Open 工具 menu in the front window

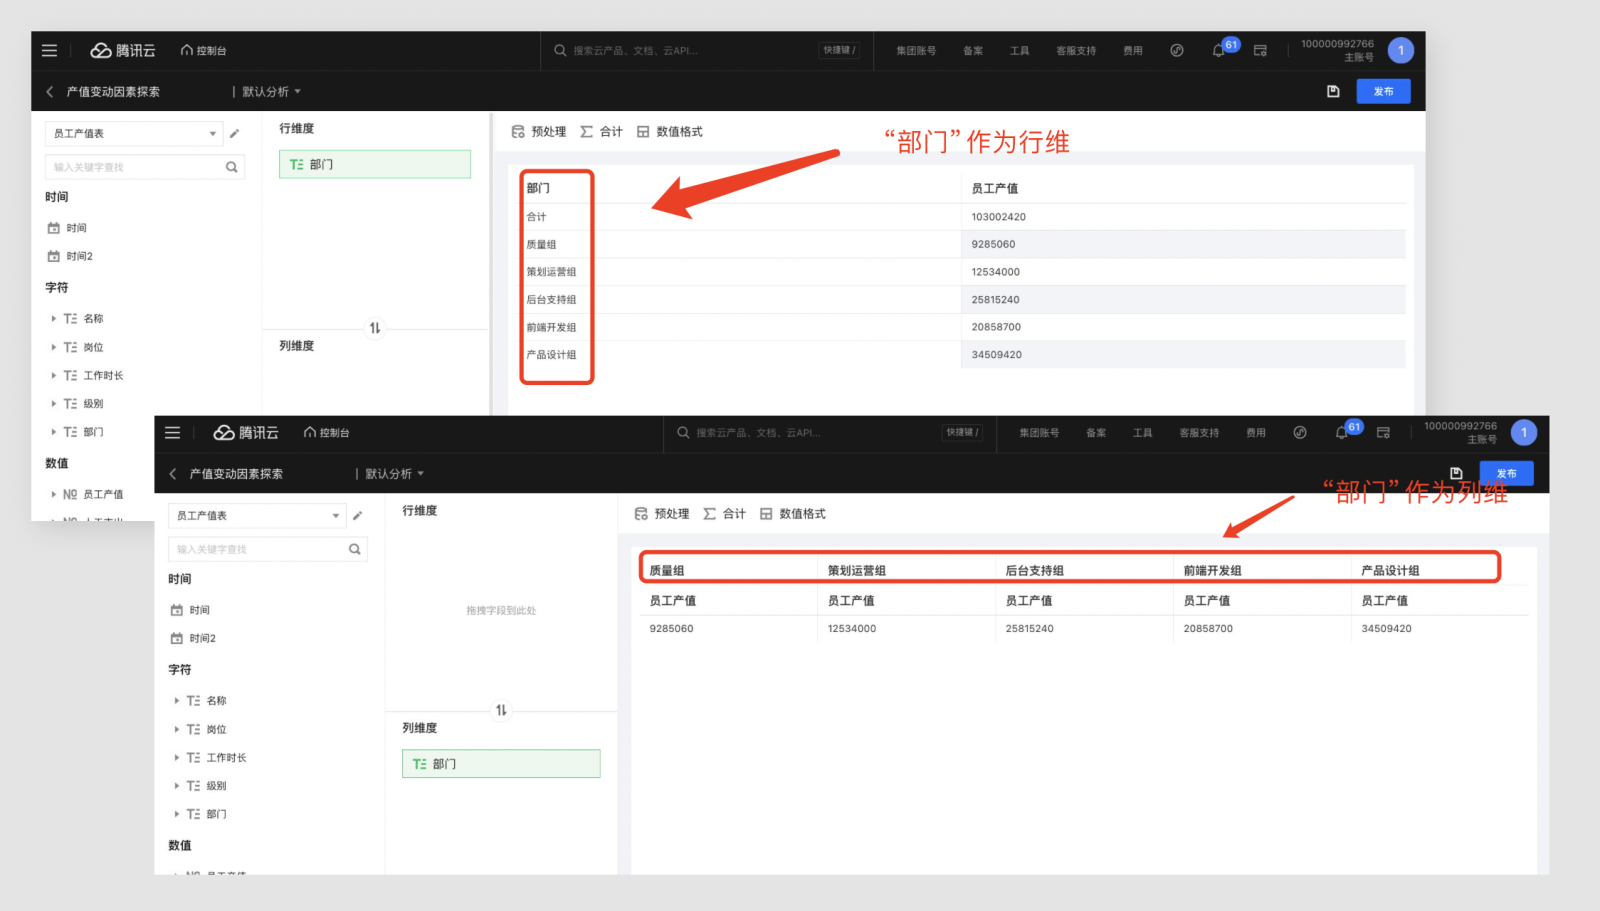[x=1143, y=433]
